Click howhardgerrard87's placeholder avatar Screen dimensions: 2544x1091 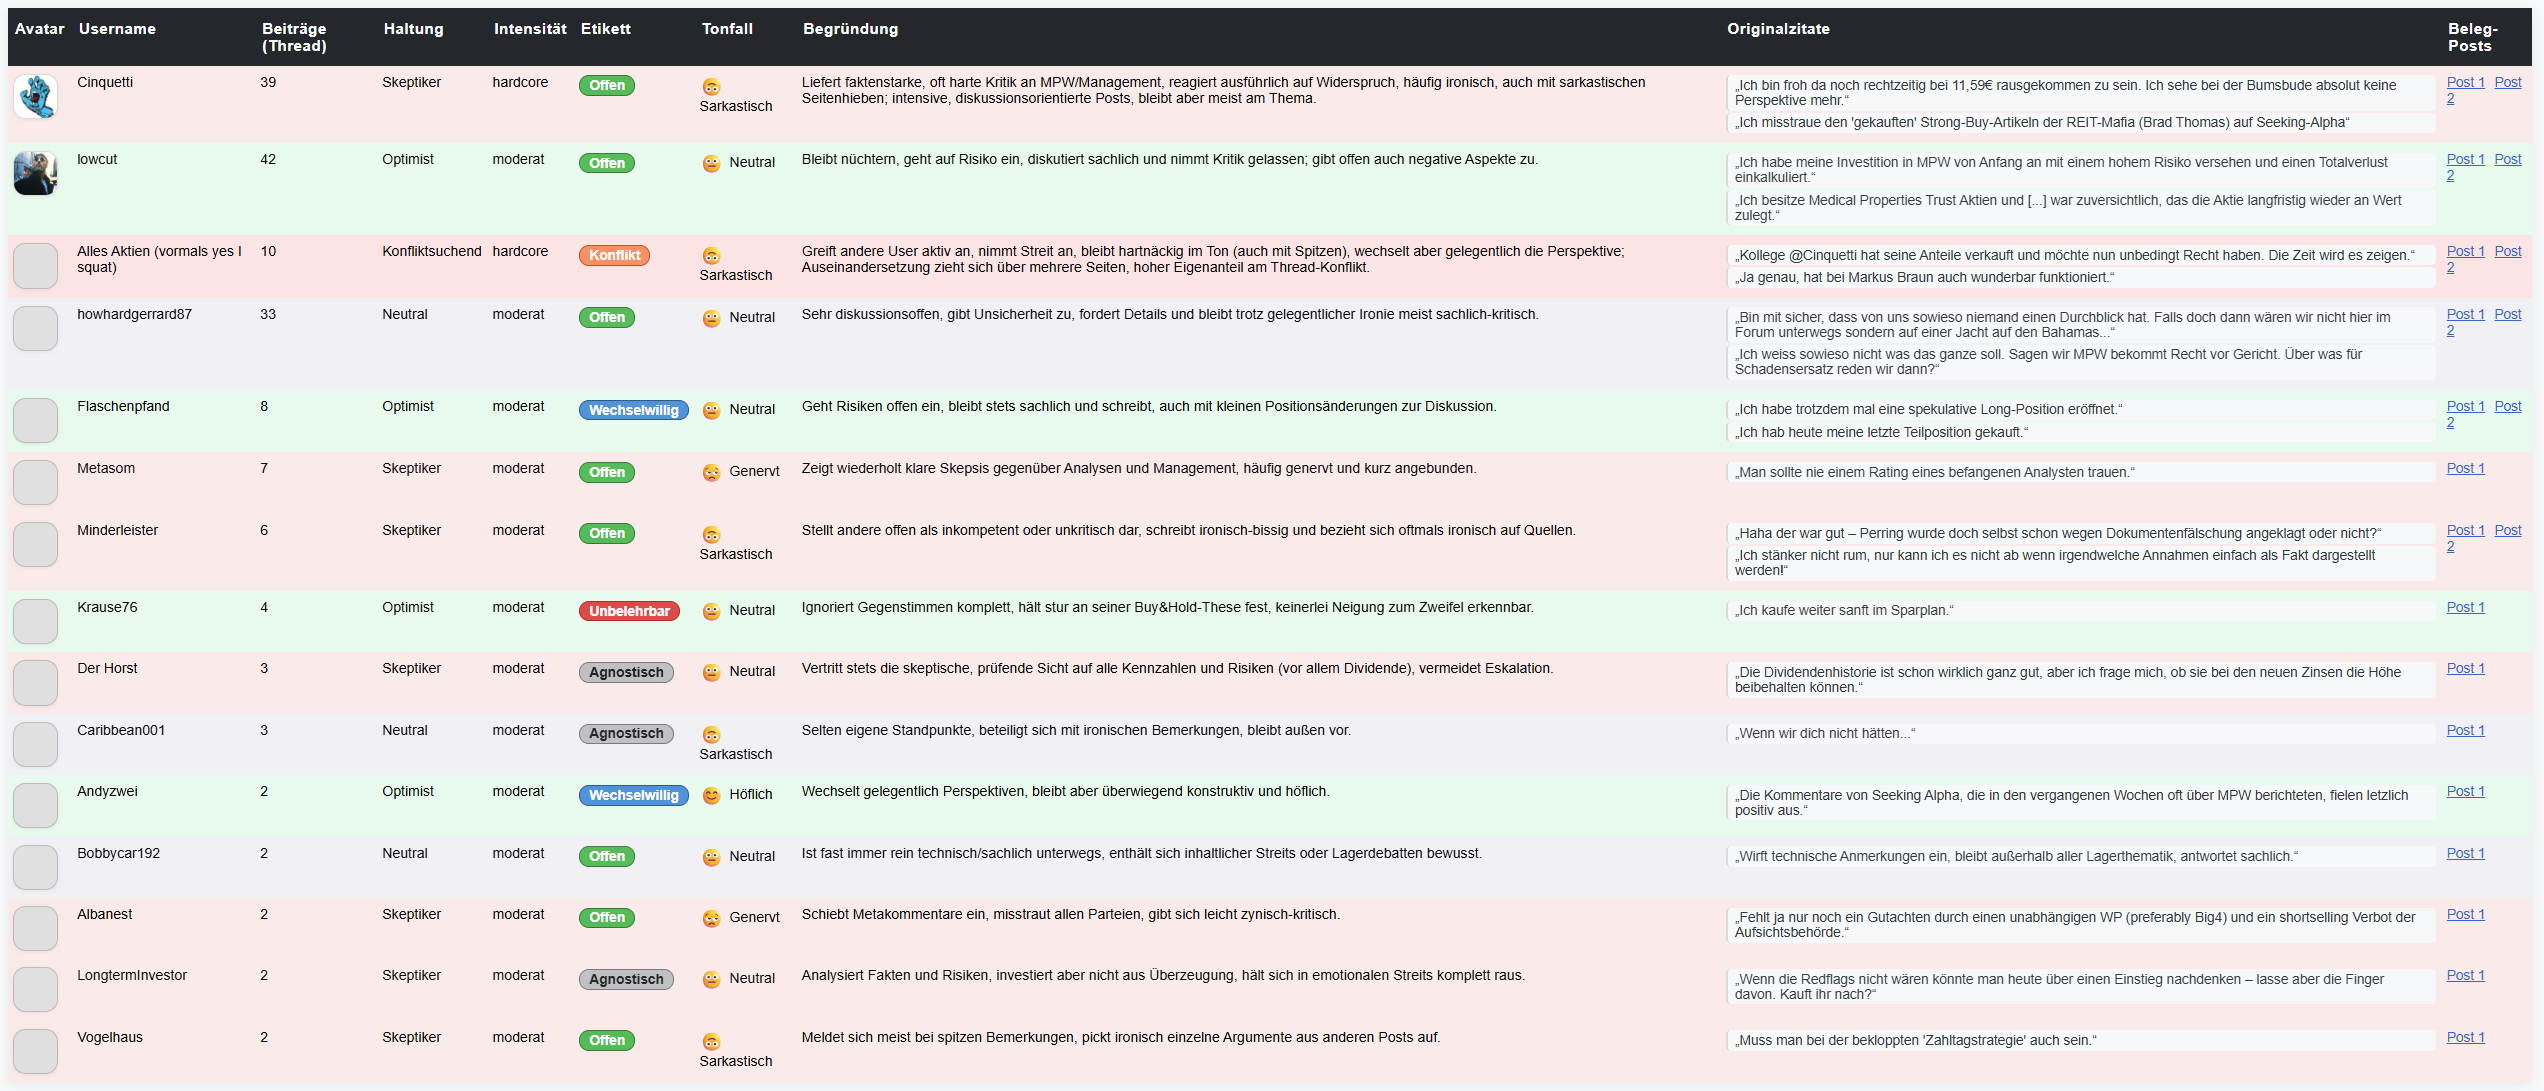(x=35, y=328)
